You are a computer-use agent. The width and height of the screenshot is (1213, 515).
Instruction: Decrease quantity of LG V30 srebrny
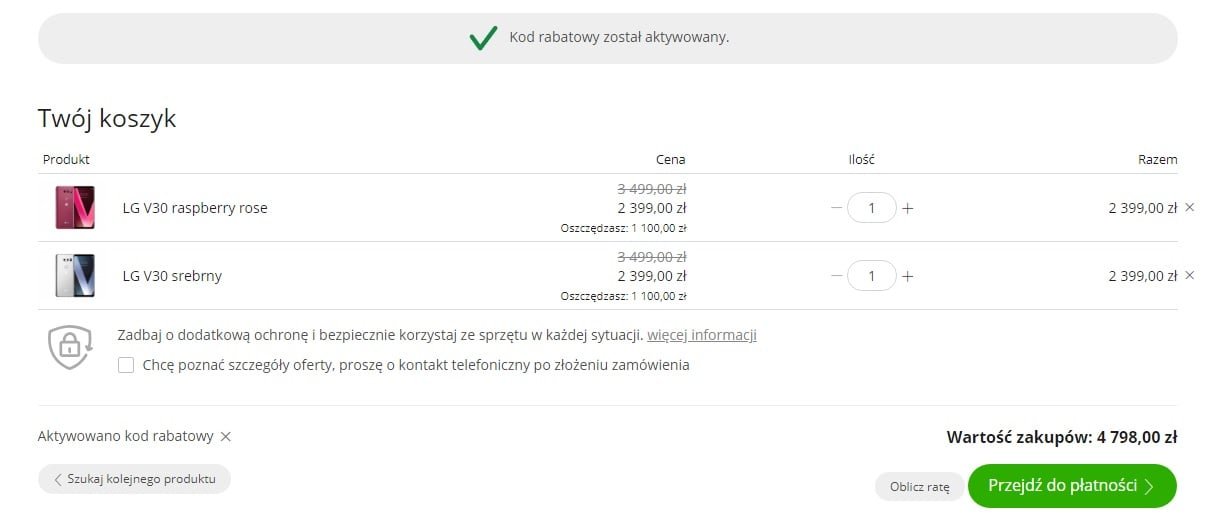click(836, 276)
